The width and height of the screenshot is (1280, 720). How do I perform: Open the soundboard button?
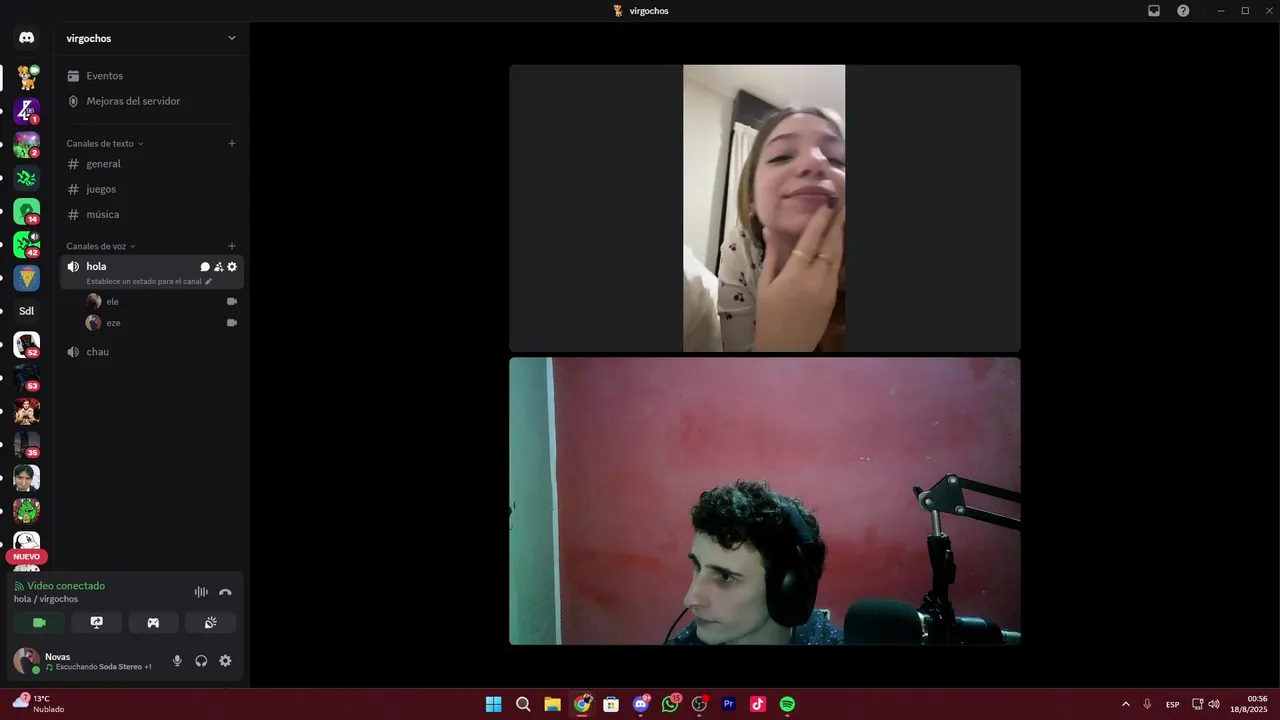211,623
